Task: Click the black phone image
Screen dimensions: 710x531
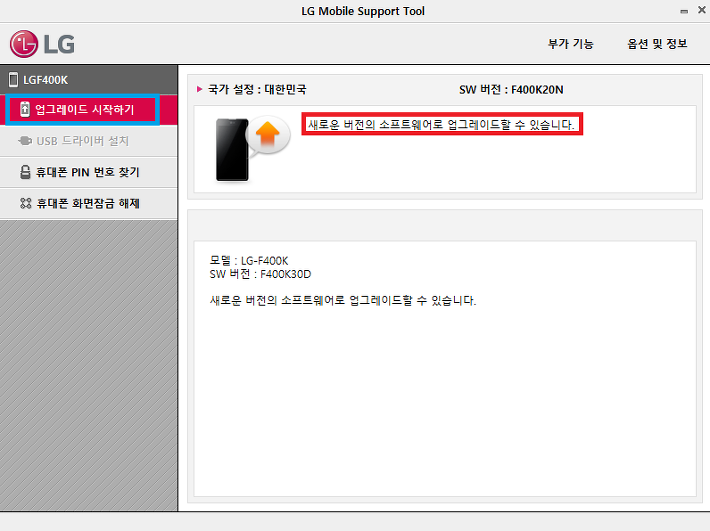Action: pos(232,150)
